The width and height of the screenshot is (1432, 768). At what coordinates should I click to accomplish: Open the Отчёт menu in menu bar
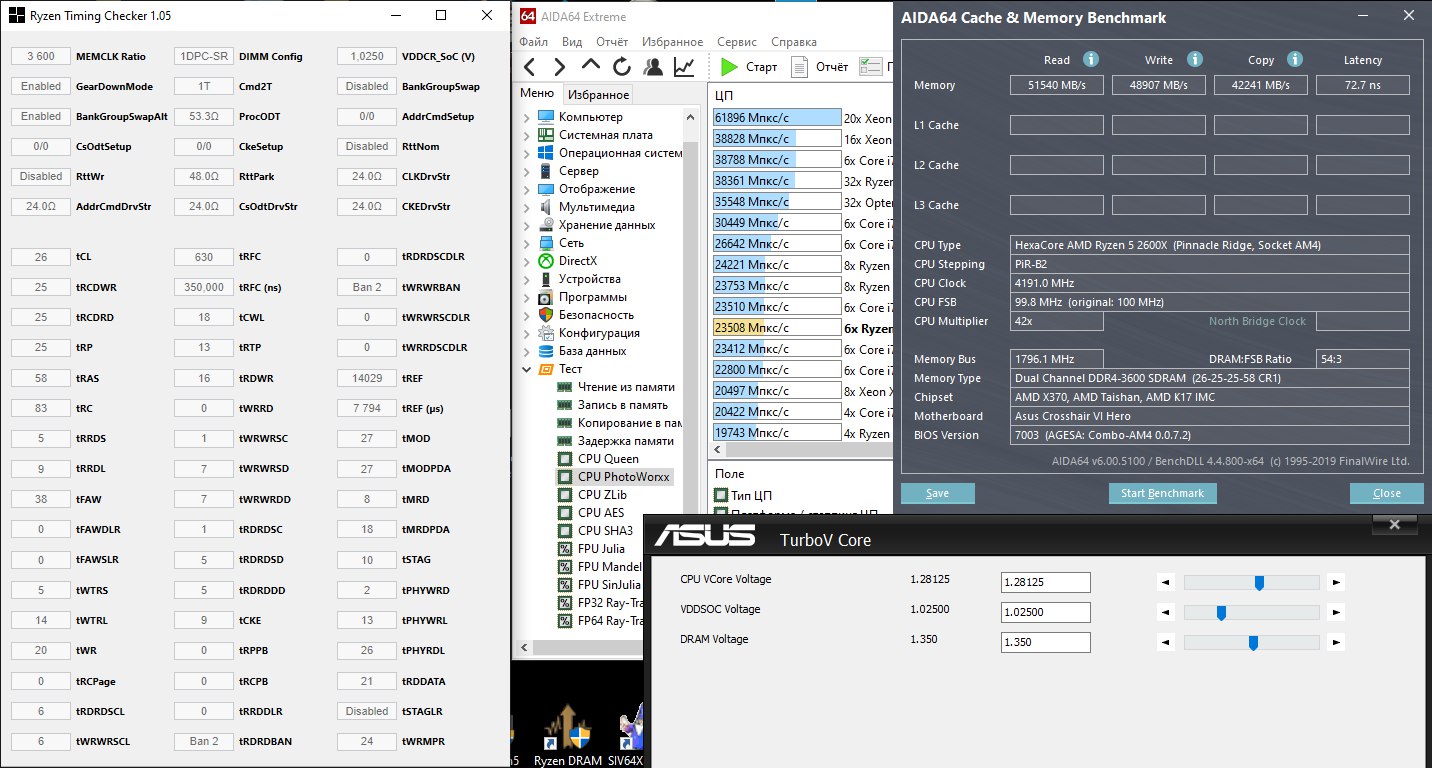tap(612, 42)
